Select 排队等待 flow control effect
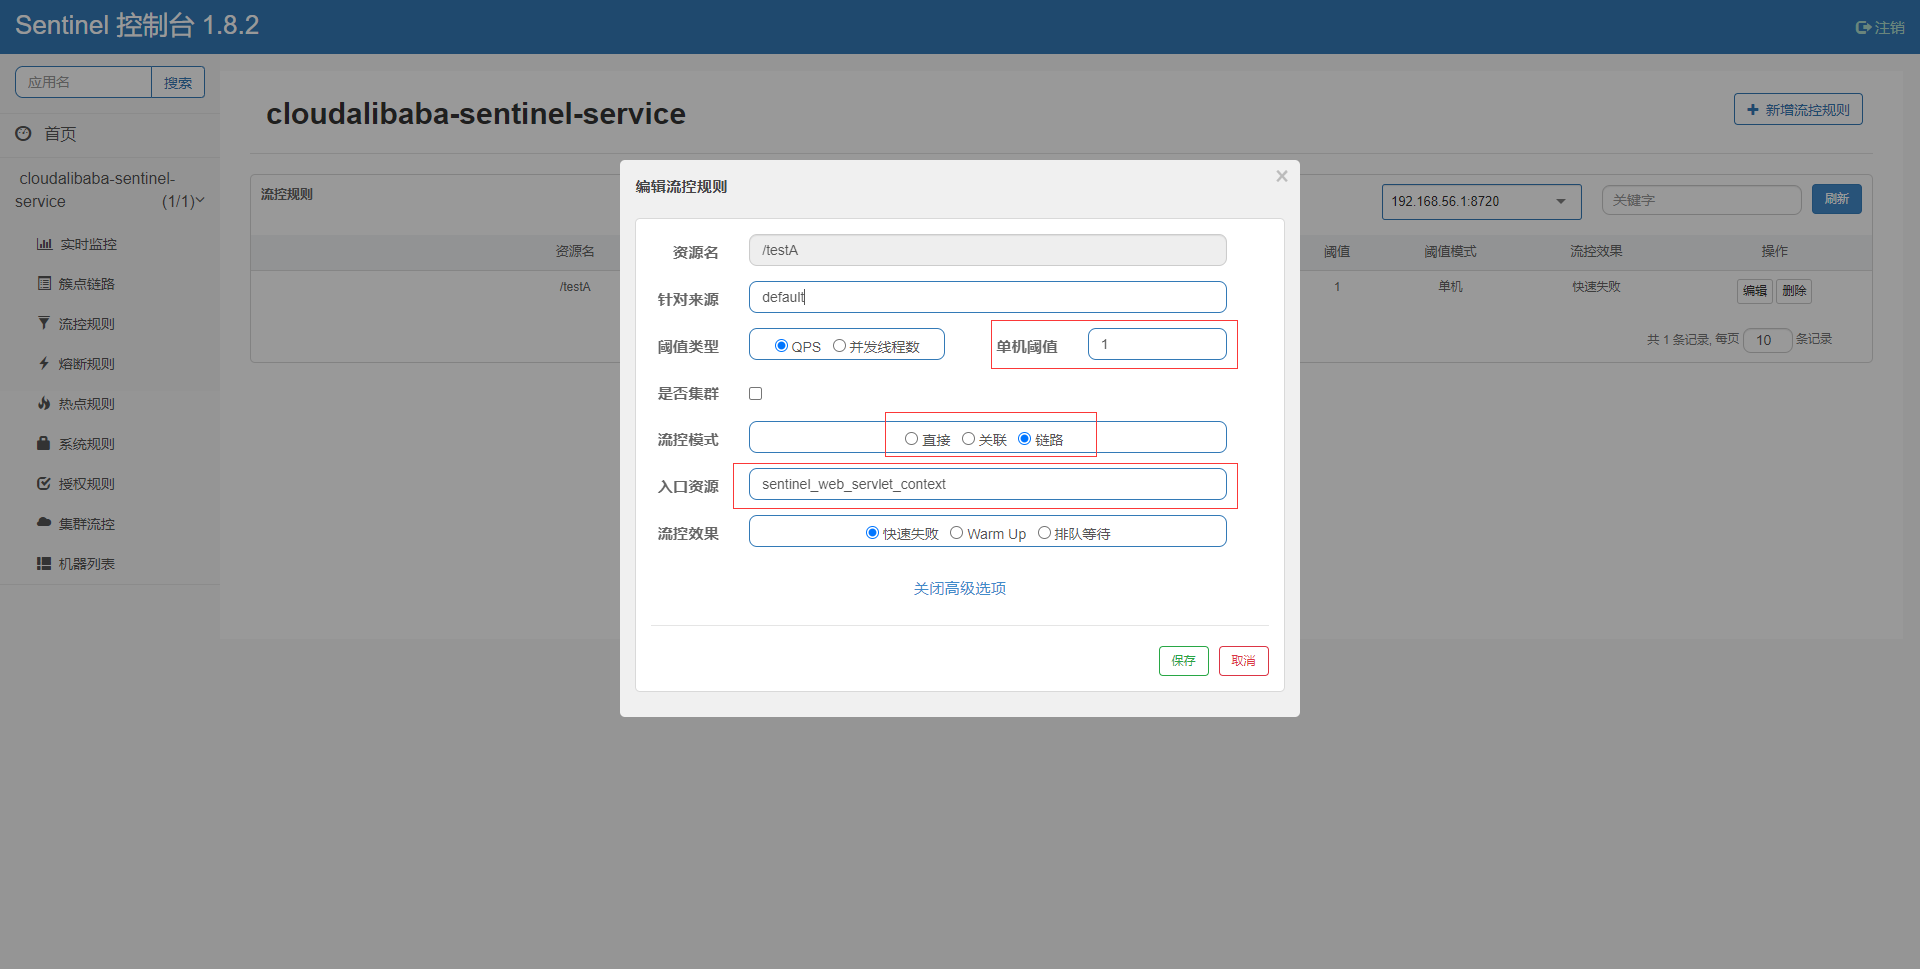Viewport: 1920px width, 969px height. coord(1045,533)
